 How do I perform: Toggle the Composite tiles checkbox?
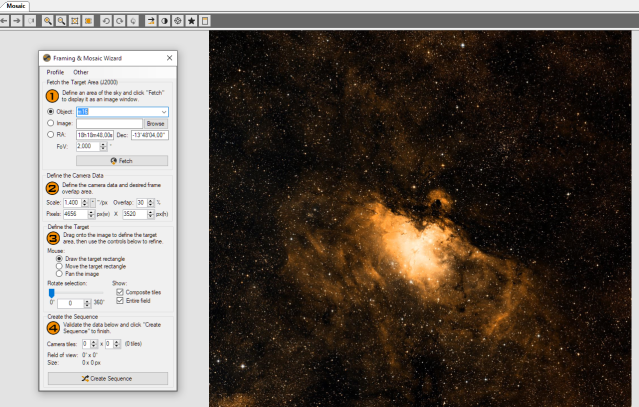coord(121,292)
